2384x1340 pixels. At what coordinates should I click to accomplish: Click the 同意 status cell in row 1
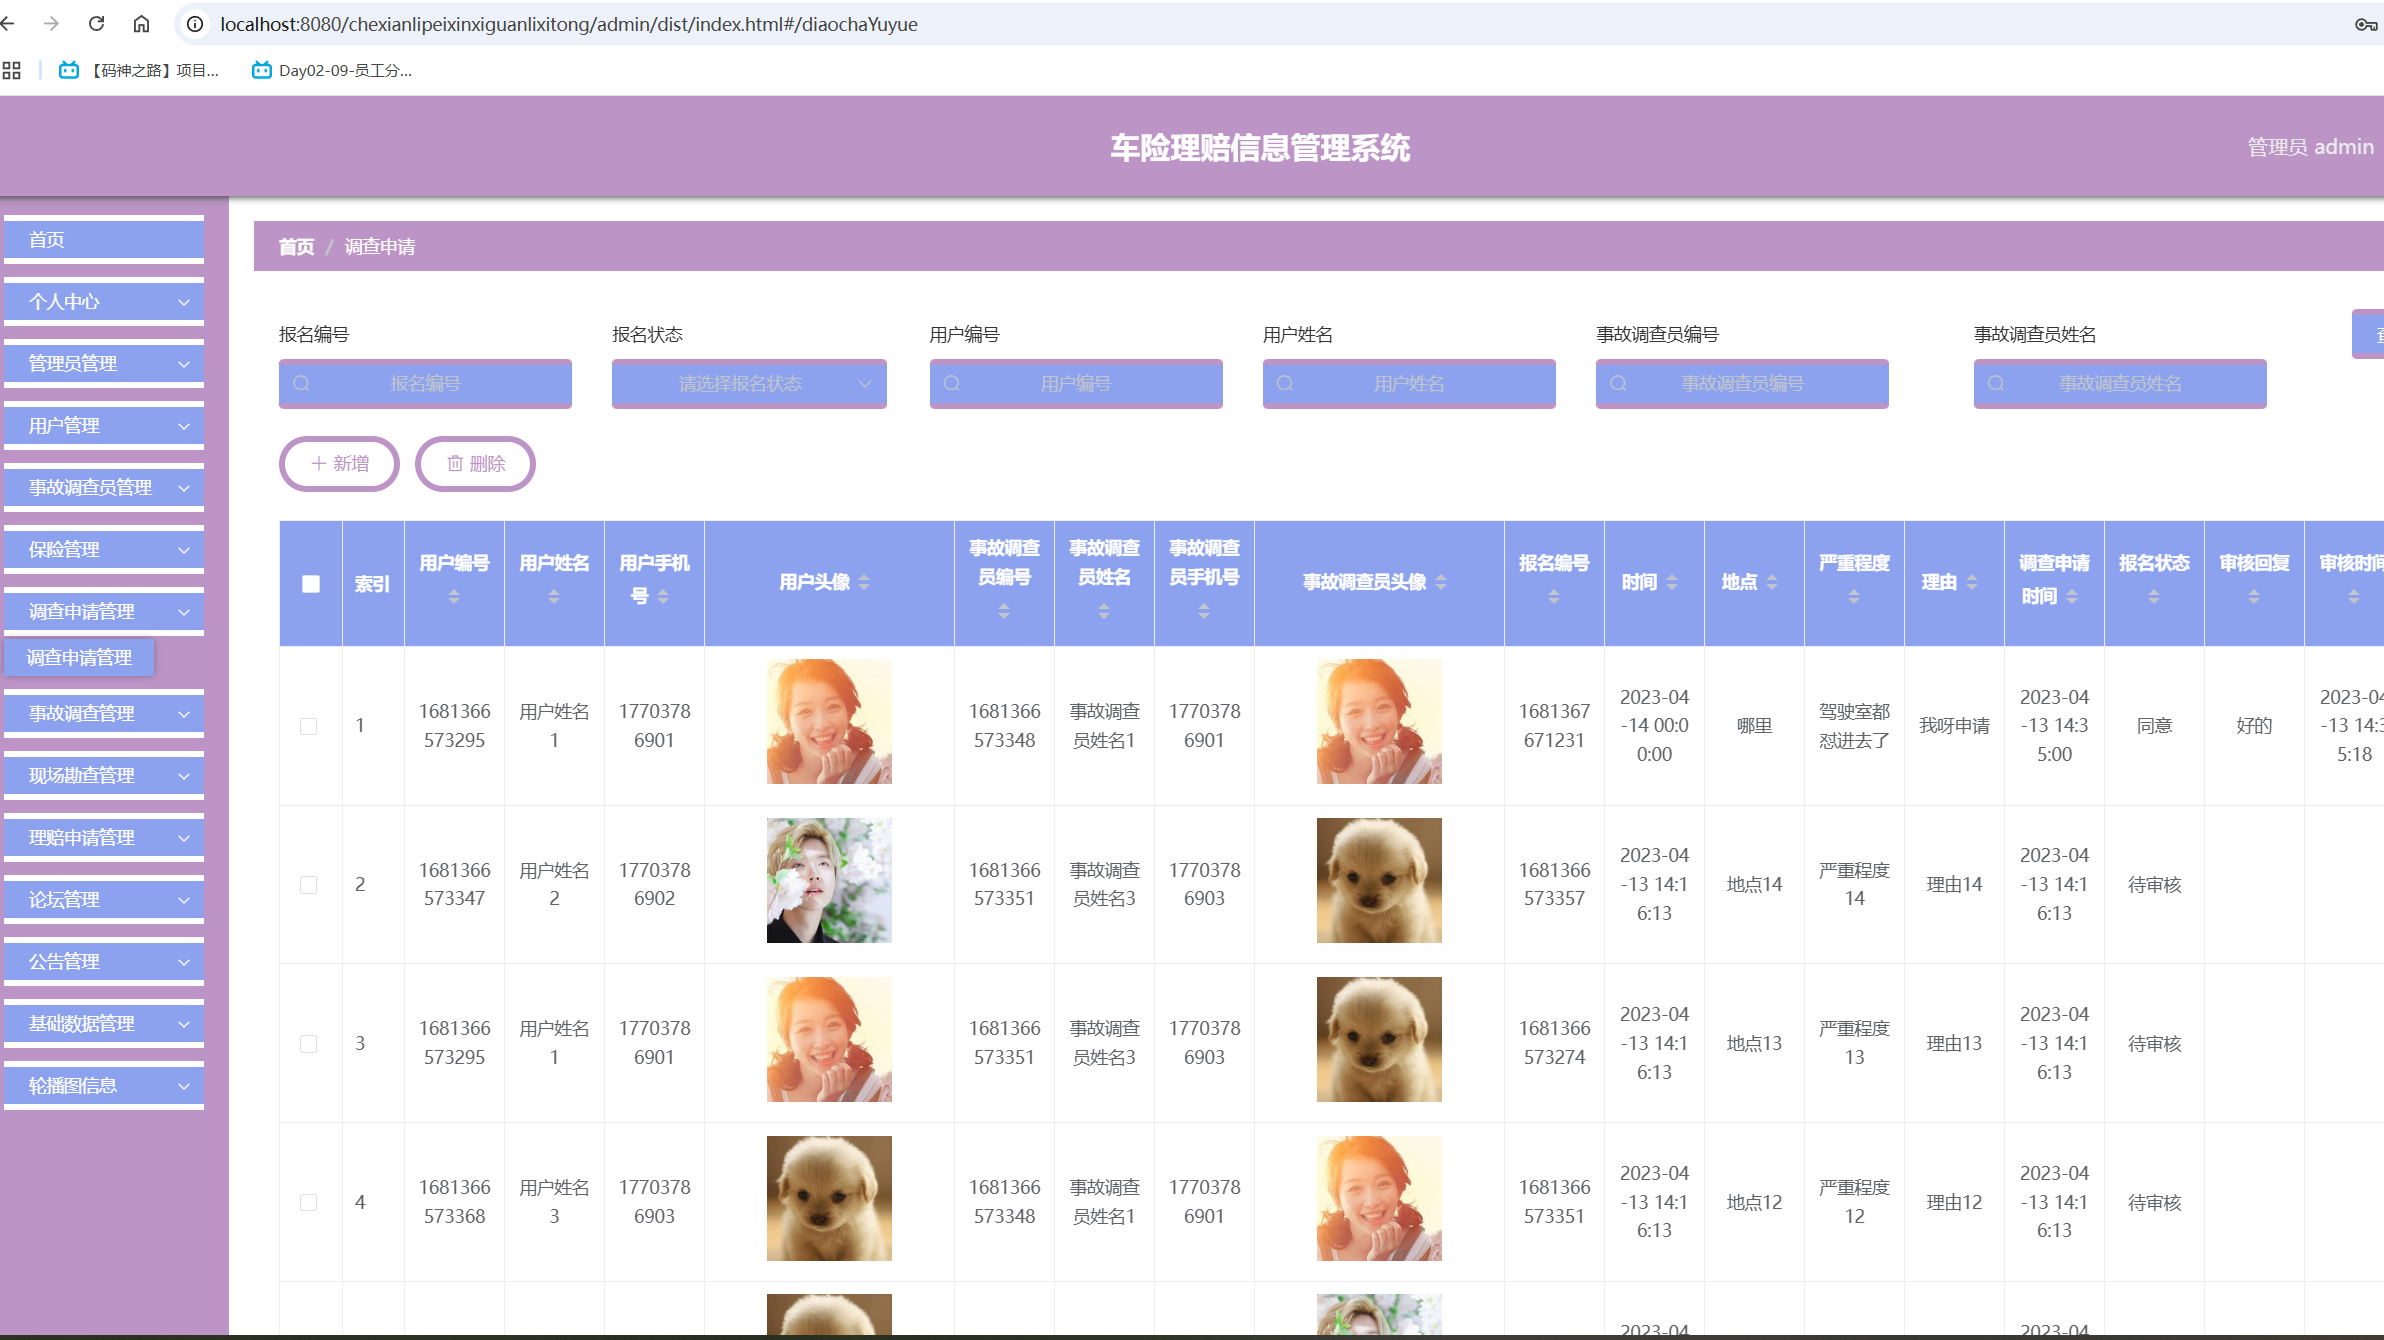2154,726
